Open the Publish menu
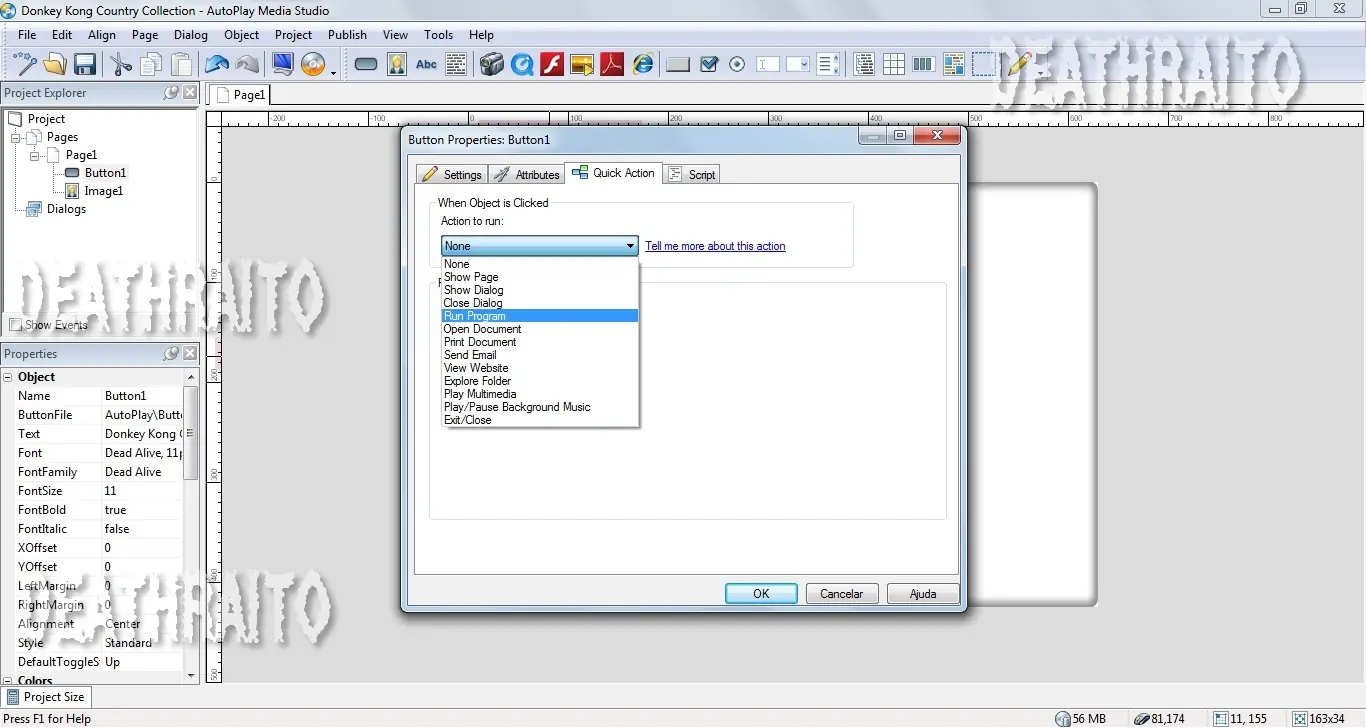 click(x=347, y=35)
